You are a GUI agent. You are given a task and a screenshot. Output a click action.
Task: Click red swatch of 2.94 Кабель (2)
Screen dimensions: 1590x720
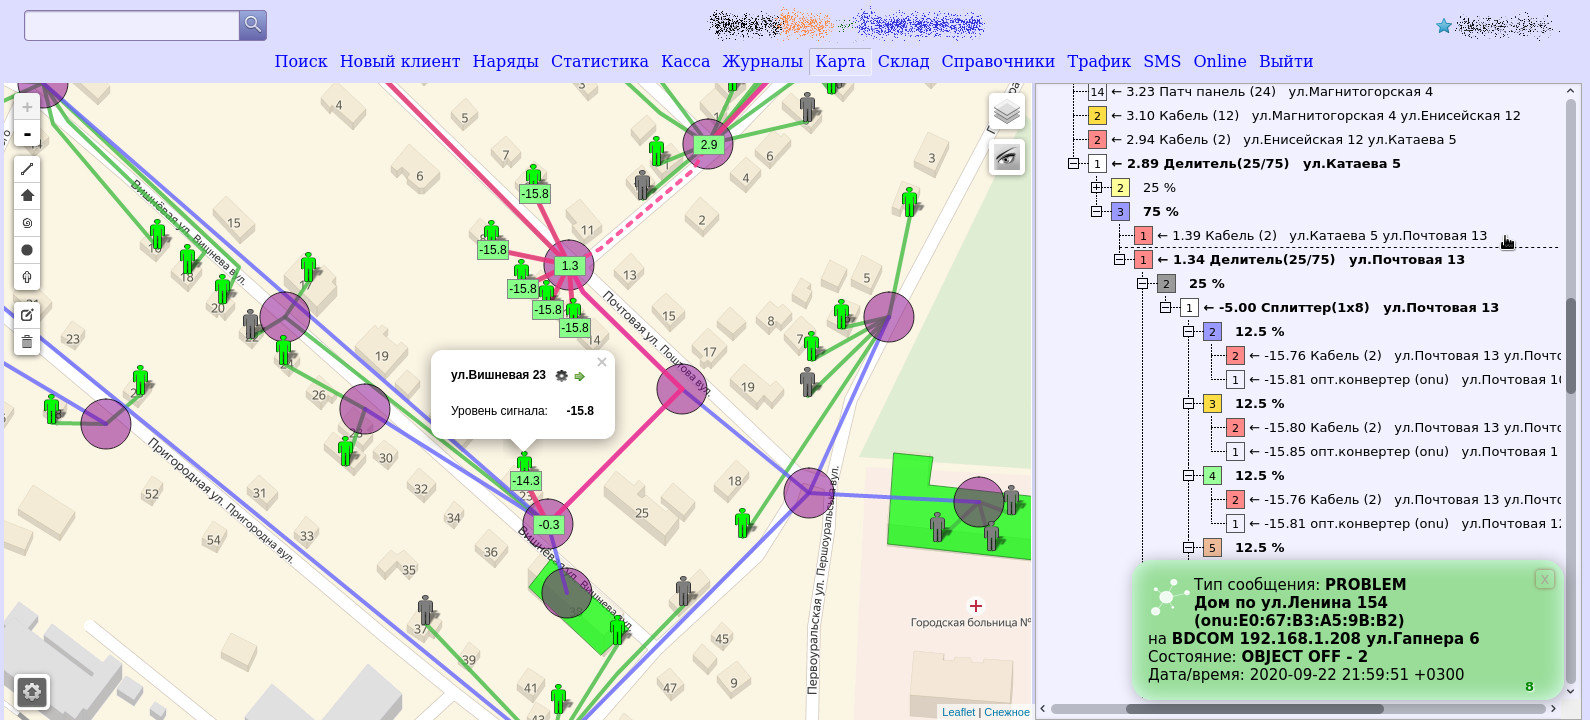coord(1097,140)
